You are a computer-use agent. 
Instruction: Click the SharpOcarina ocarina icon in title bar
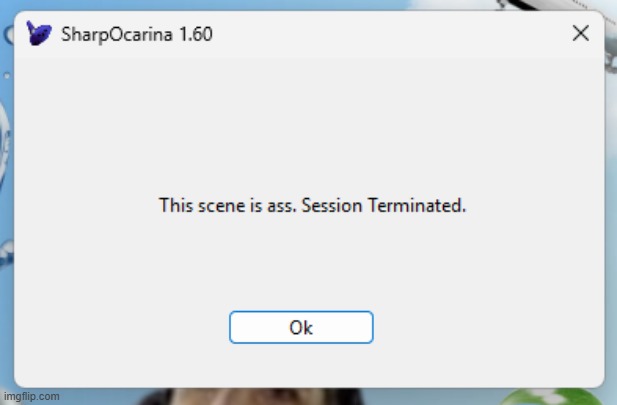point(38,34)
